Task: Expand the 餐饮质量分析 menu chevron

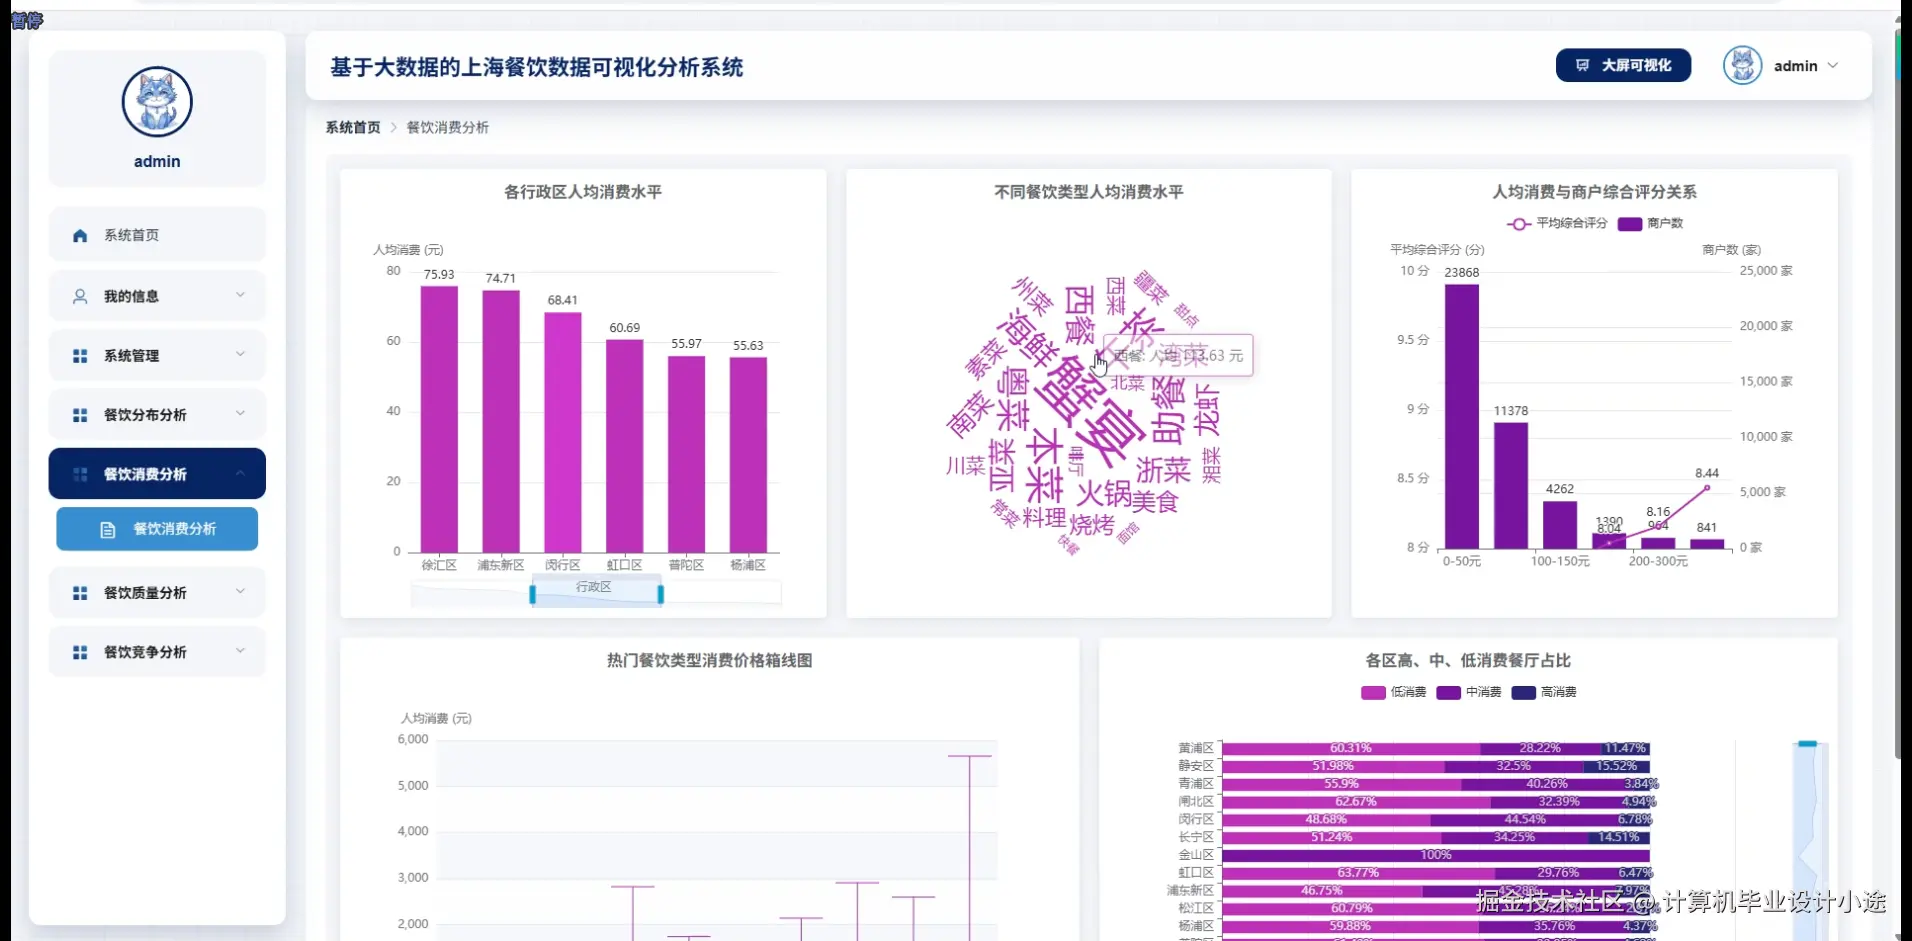Action: [240, 591]
